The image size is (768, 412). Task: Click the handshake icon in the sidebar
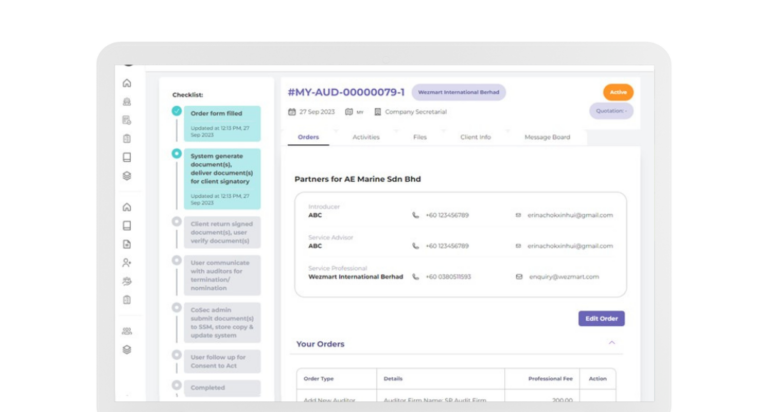pyautogui.click(x=127, y=281)
